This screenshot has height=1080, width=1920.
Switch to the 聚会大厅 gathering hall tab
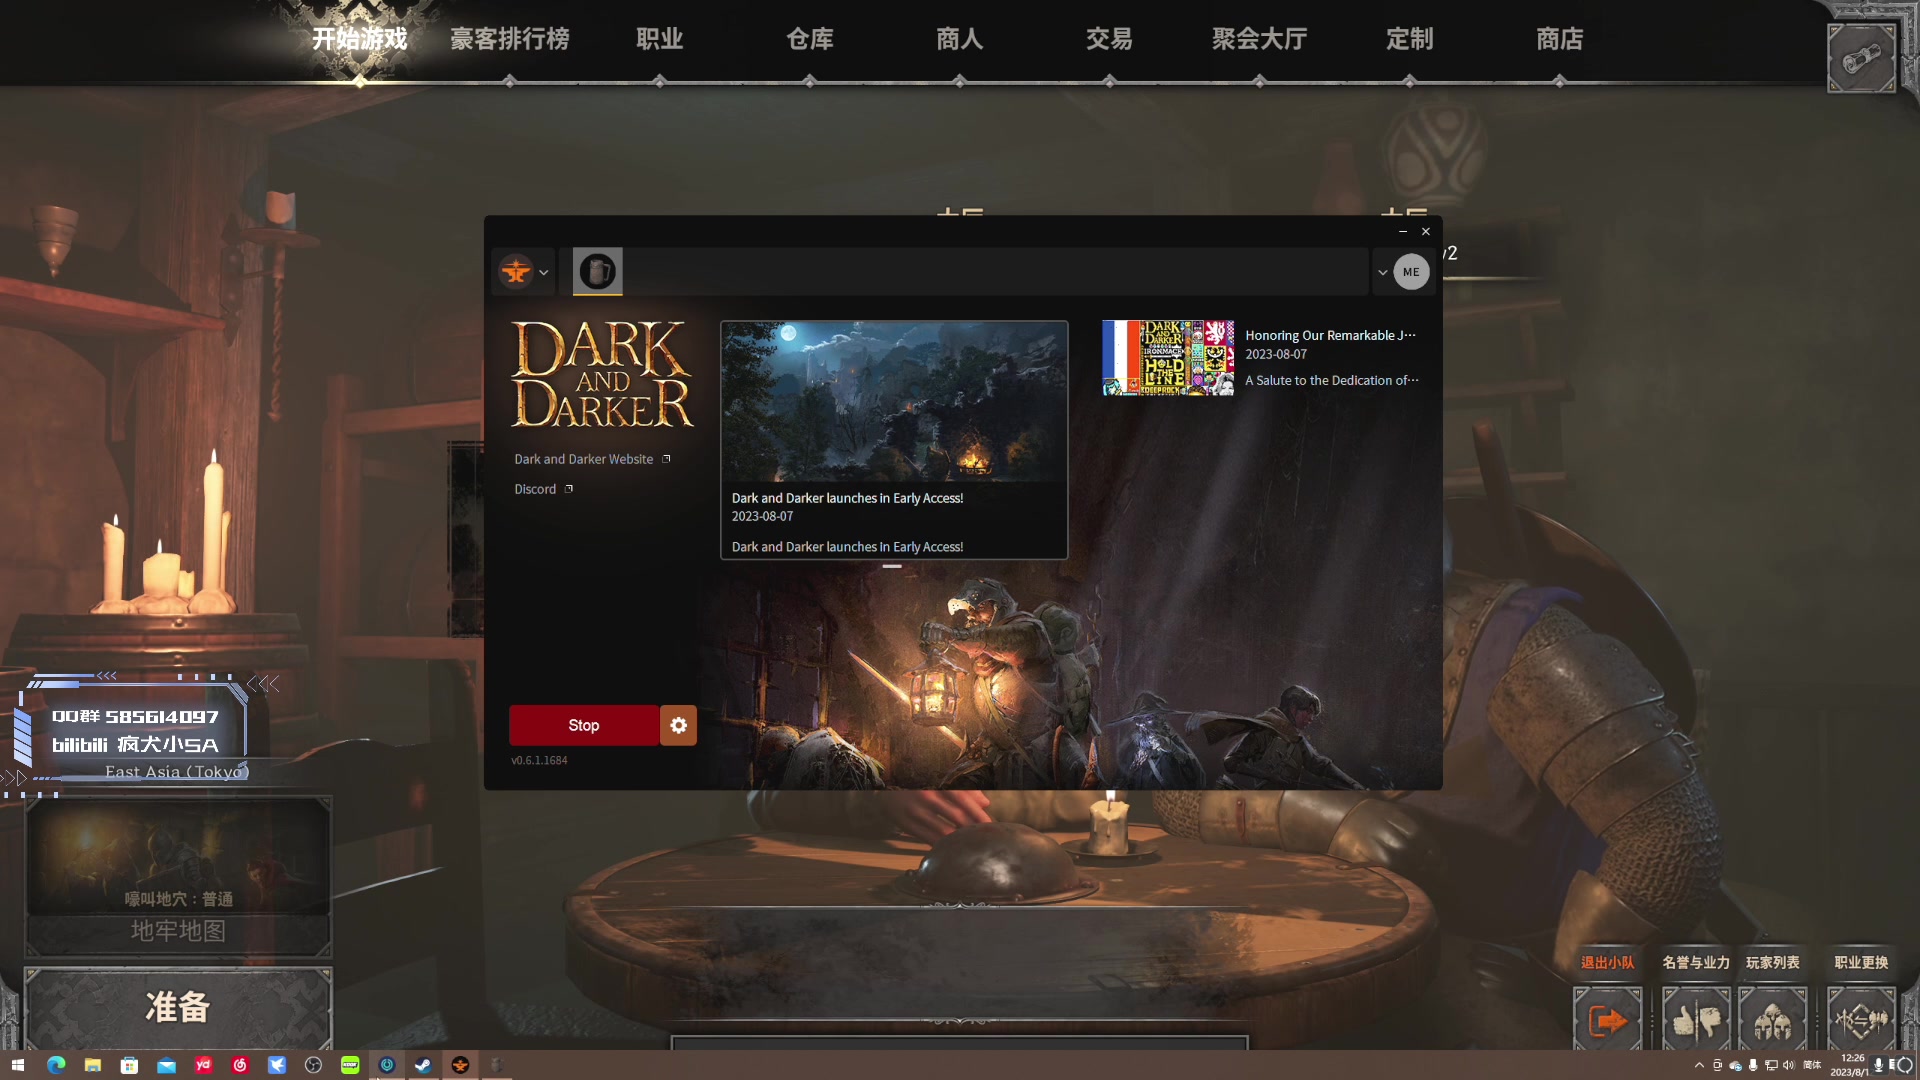1260,39
